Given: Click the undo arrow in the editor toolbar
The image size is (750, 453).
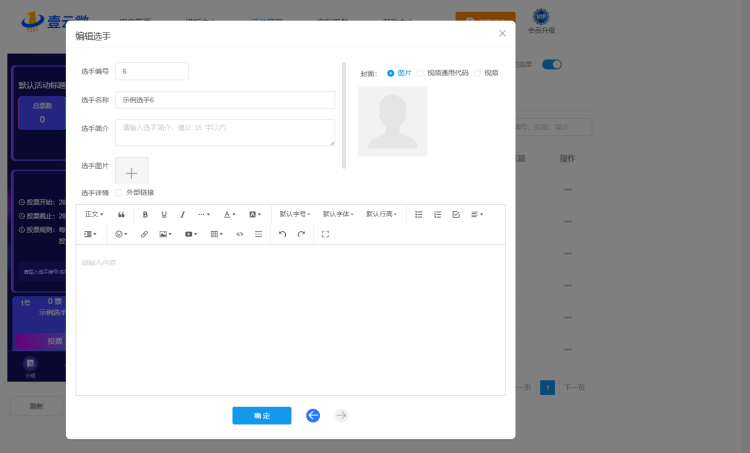Looking at the screenshot, I should point(282,234).
